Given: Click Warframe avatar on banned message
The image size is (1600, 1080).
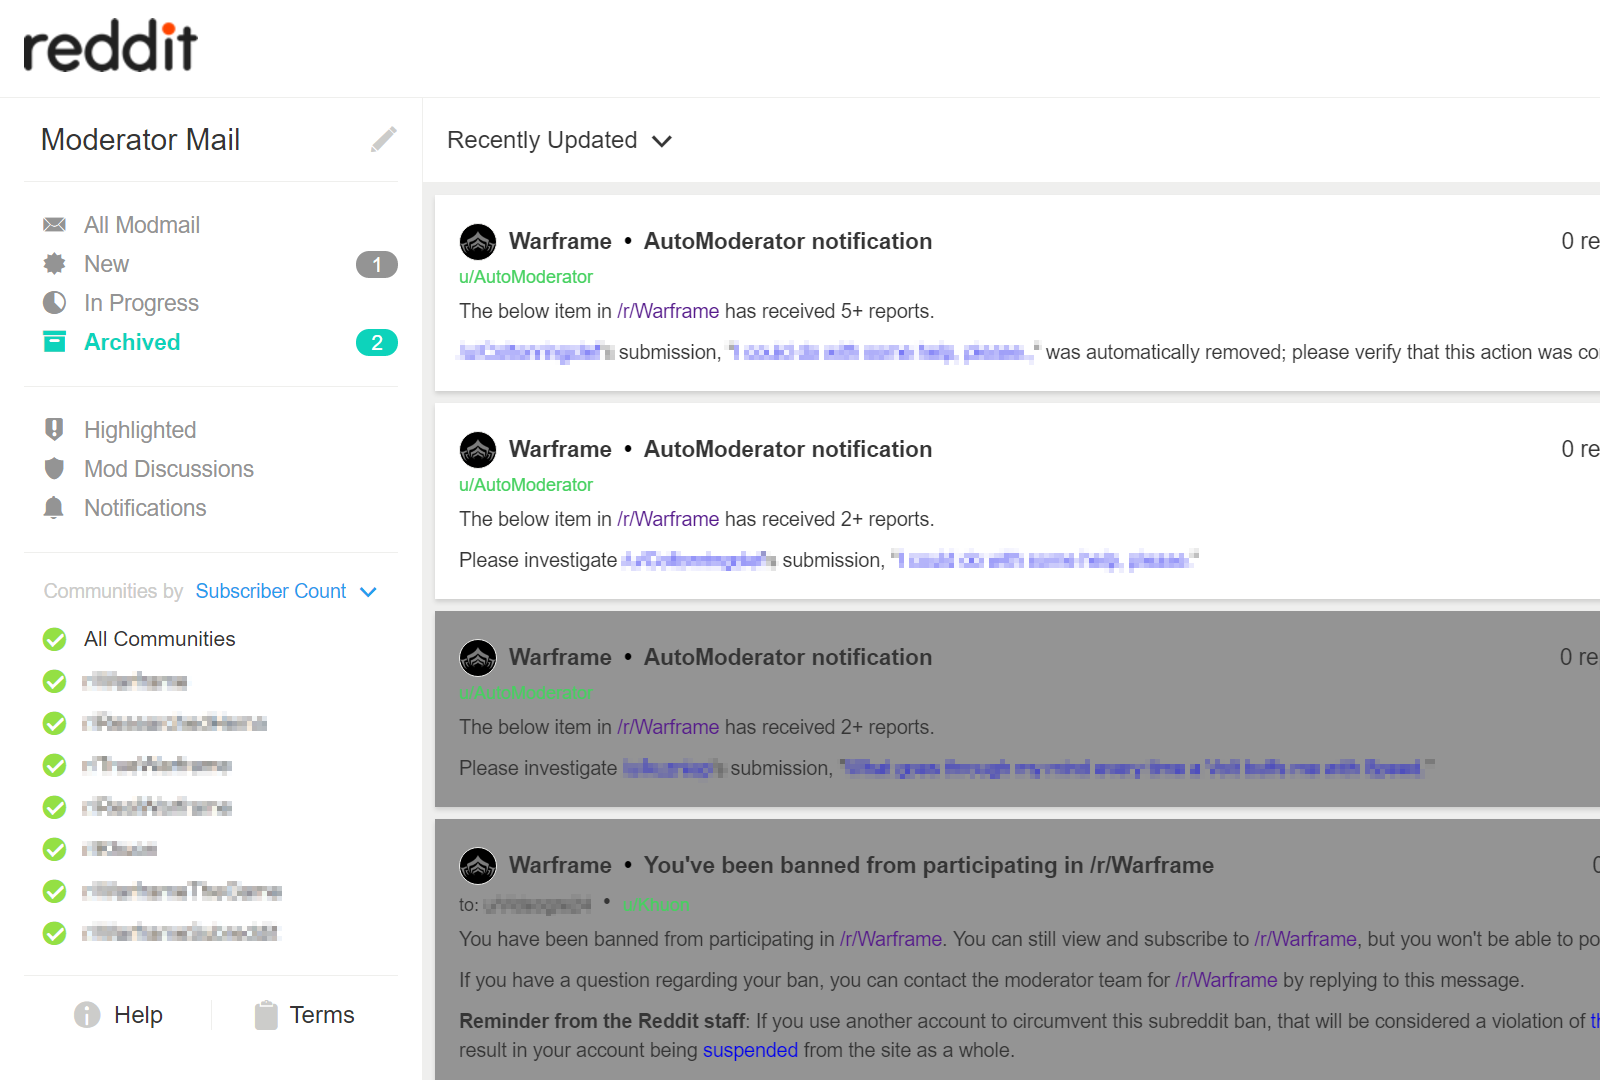Looking at the screenshot, I should pyautogui.click(x=478, y=866).
